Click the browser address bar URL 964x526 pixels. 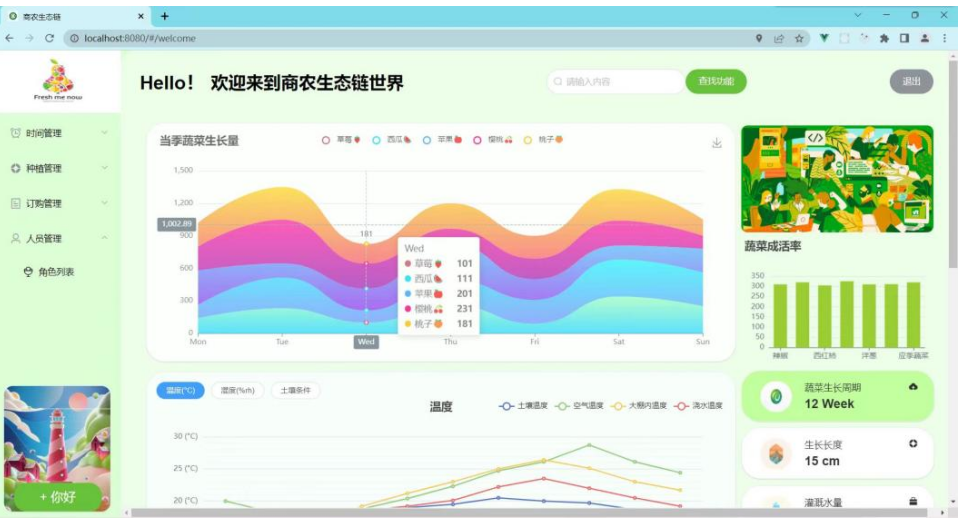140,38
